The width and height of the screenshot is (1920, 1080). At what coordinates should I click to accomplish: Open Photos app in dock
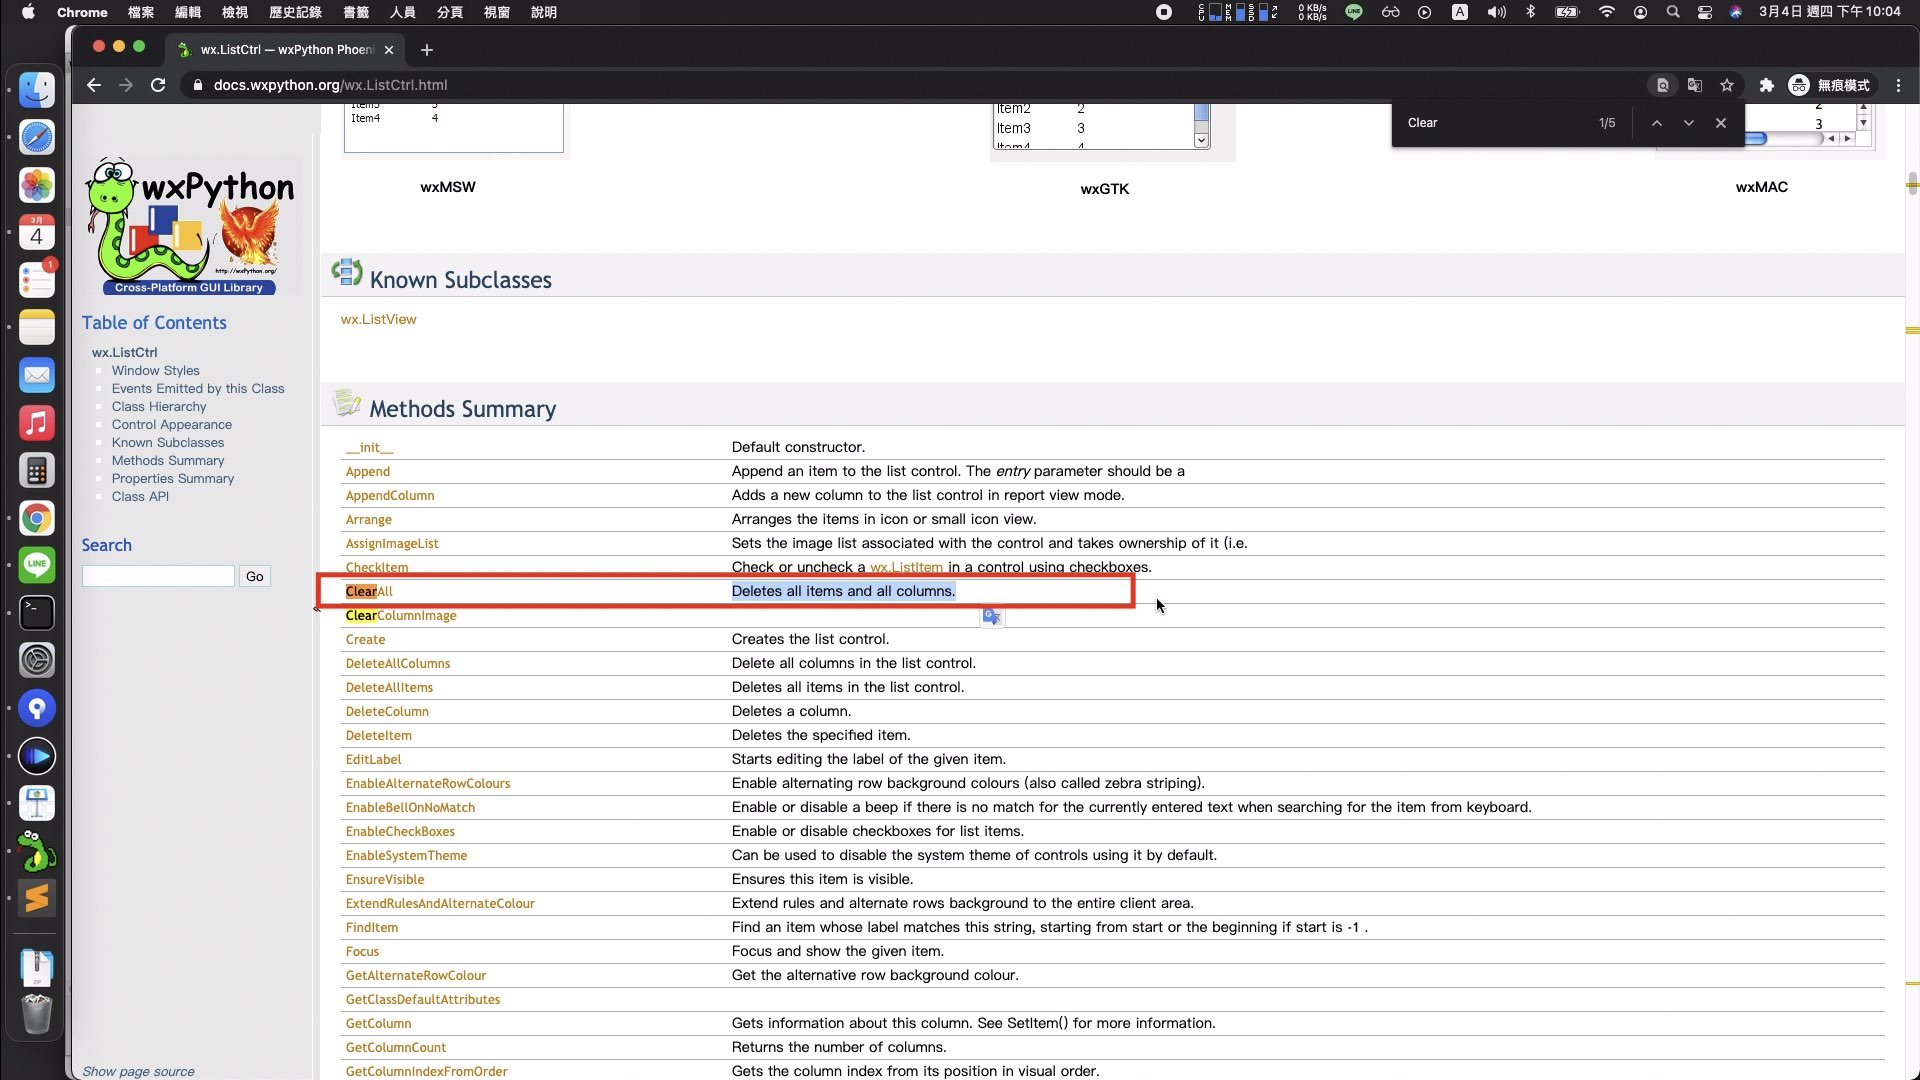(37, 185)
